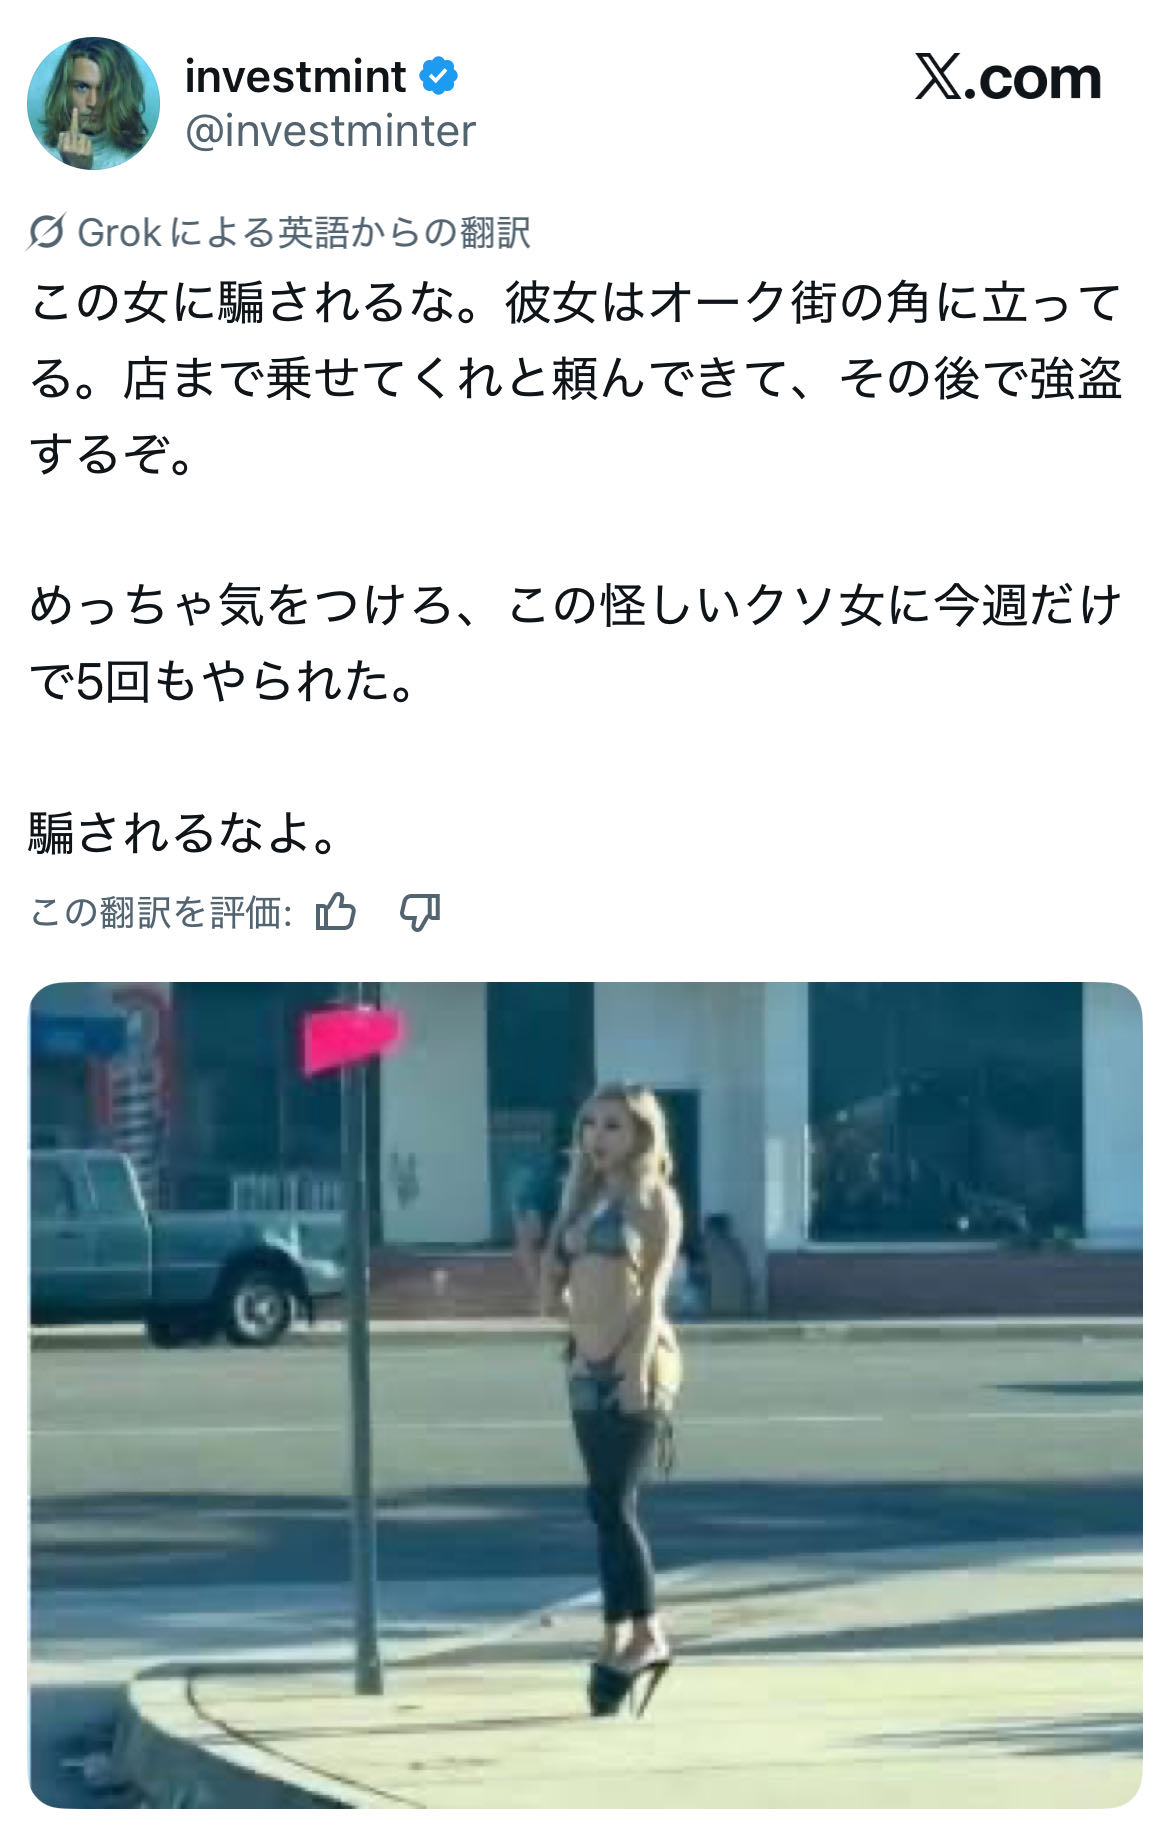
Task: Click the X.com logo
Action: (x=1008, y=78)
